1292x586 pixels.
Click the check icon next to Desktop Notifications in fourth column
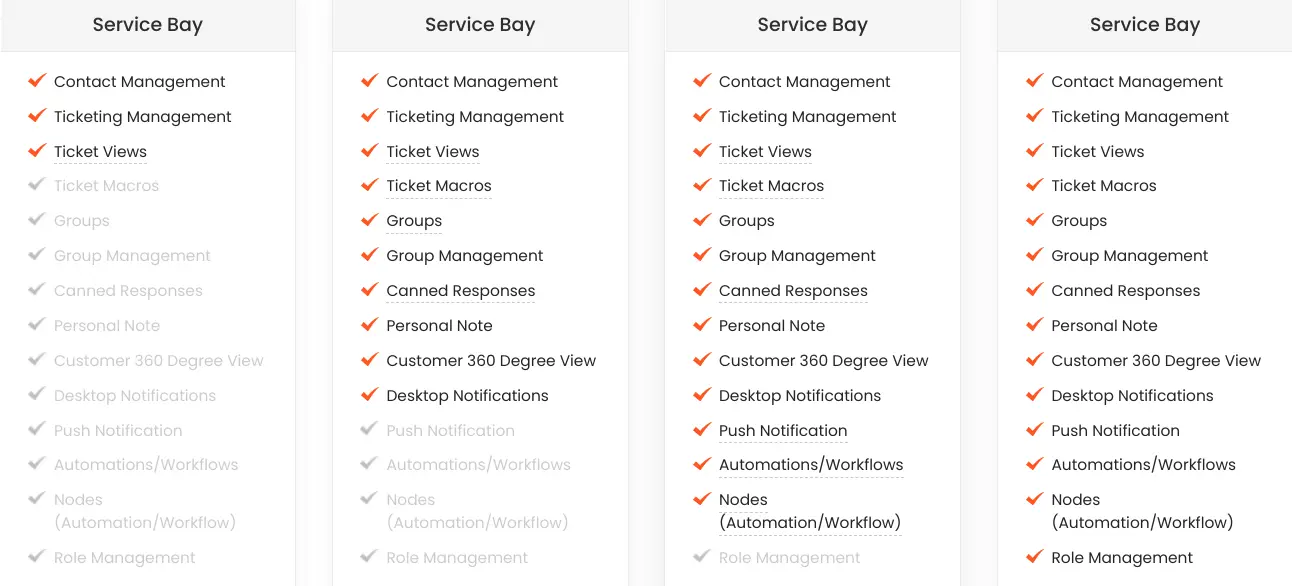coord(1034,395)
